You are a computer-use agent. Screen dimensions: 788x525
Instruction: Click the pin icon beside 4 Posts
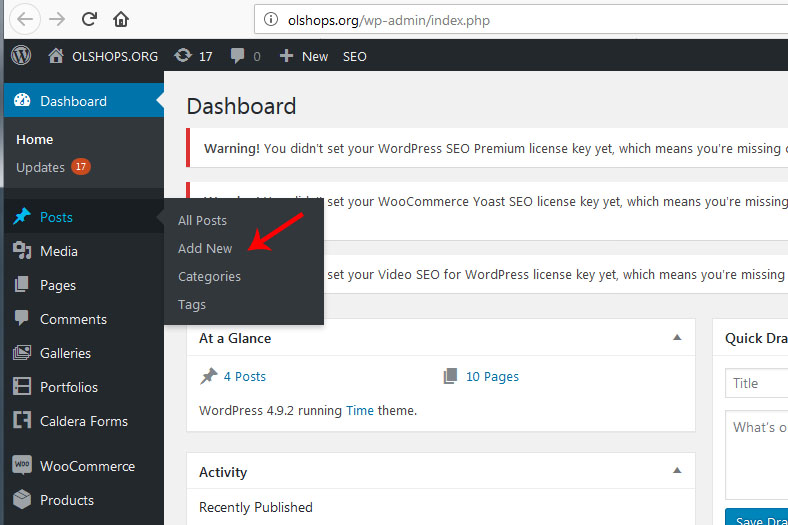(209, 376)
